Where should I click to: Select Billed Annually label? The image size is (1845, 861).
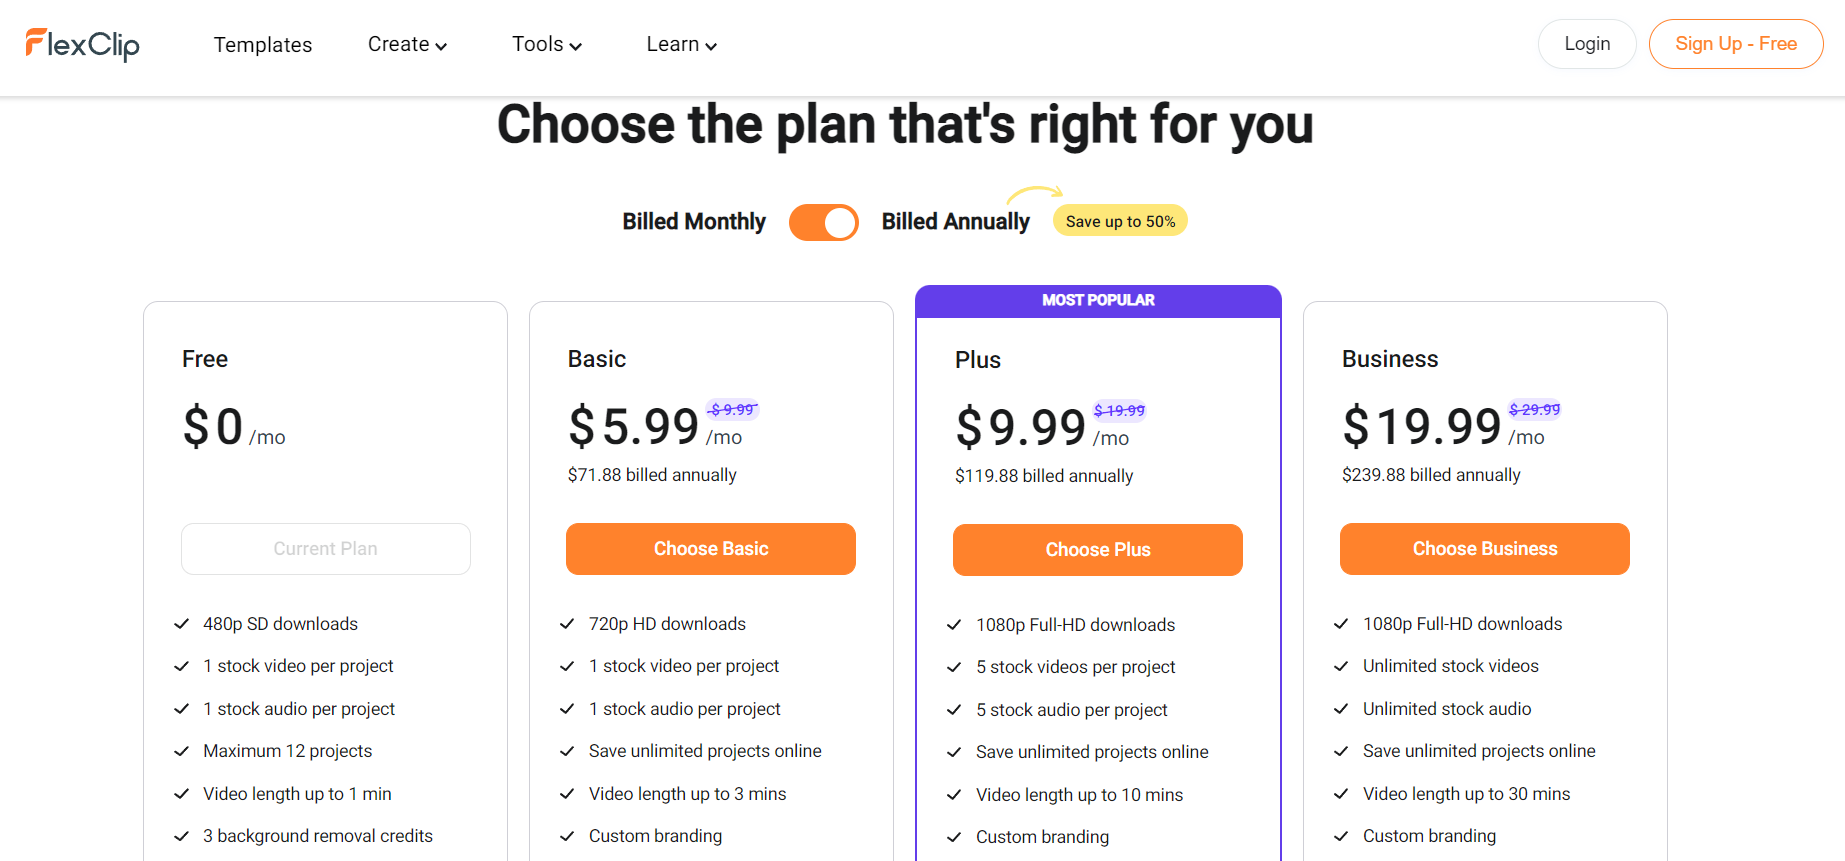click(x=955, y=222)
